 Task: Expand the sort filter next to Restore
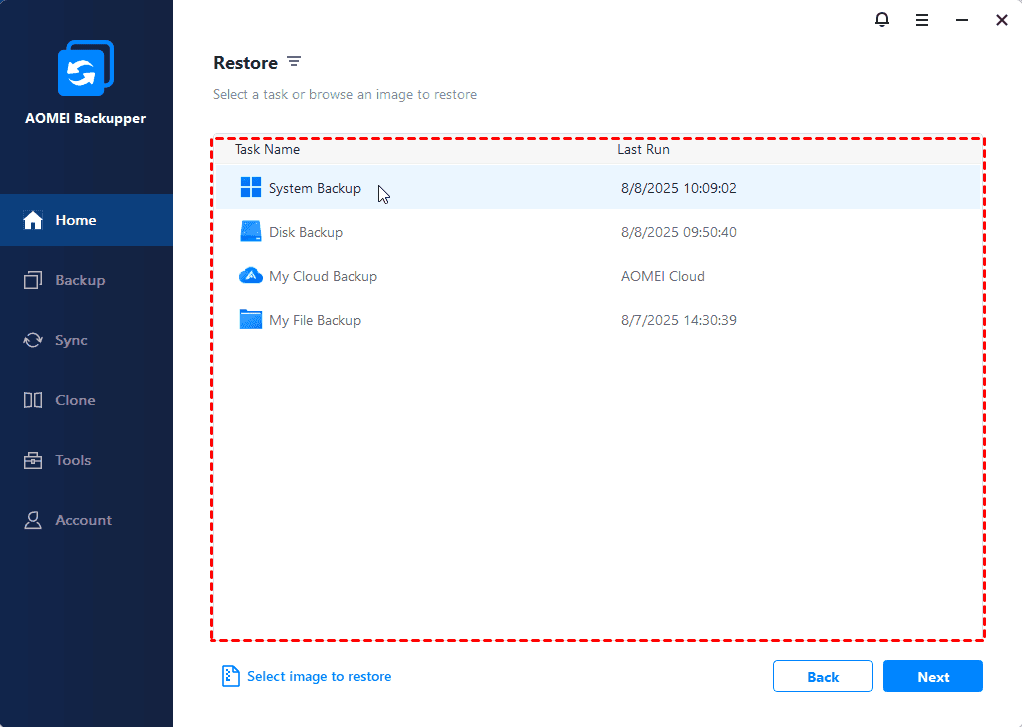click(x=294, y=62)
